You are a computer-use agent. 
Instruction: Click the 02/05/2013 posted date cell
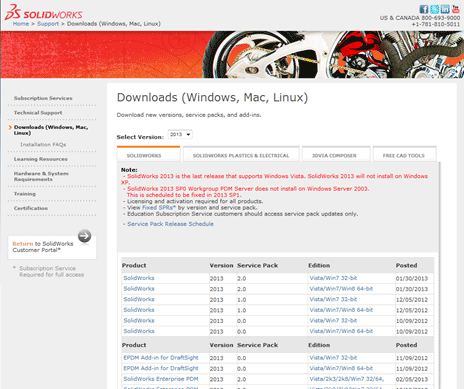pos(412,379)
